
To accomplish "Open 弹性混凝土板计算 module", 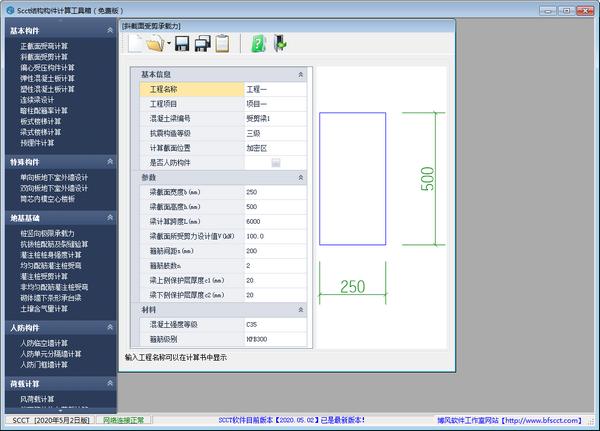I will [x=47, y=78].
